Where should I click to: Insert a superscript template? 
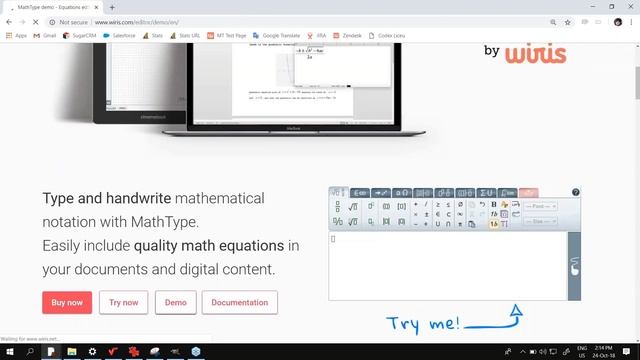coord(371,206)
